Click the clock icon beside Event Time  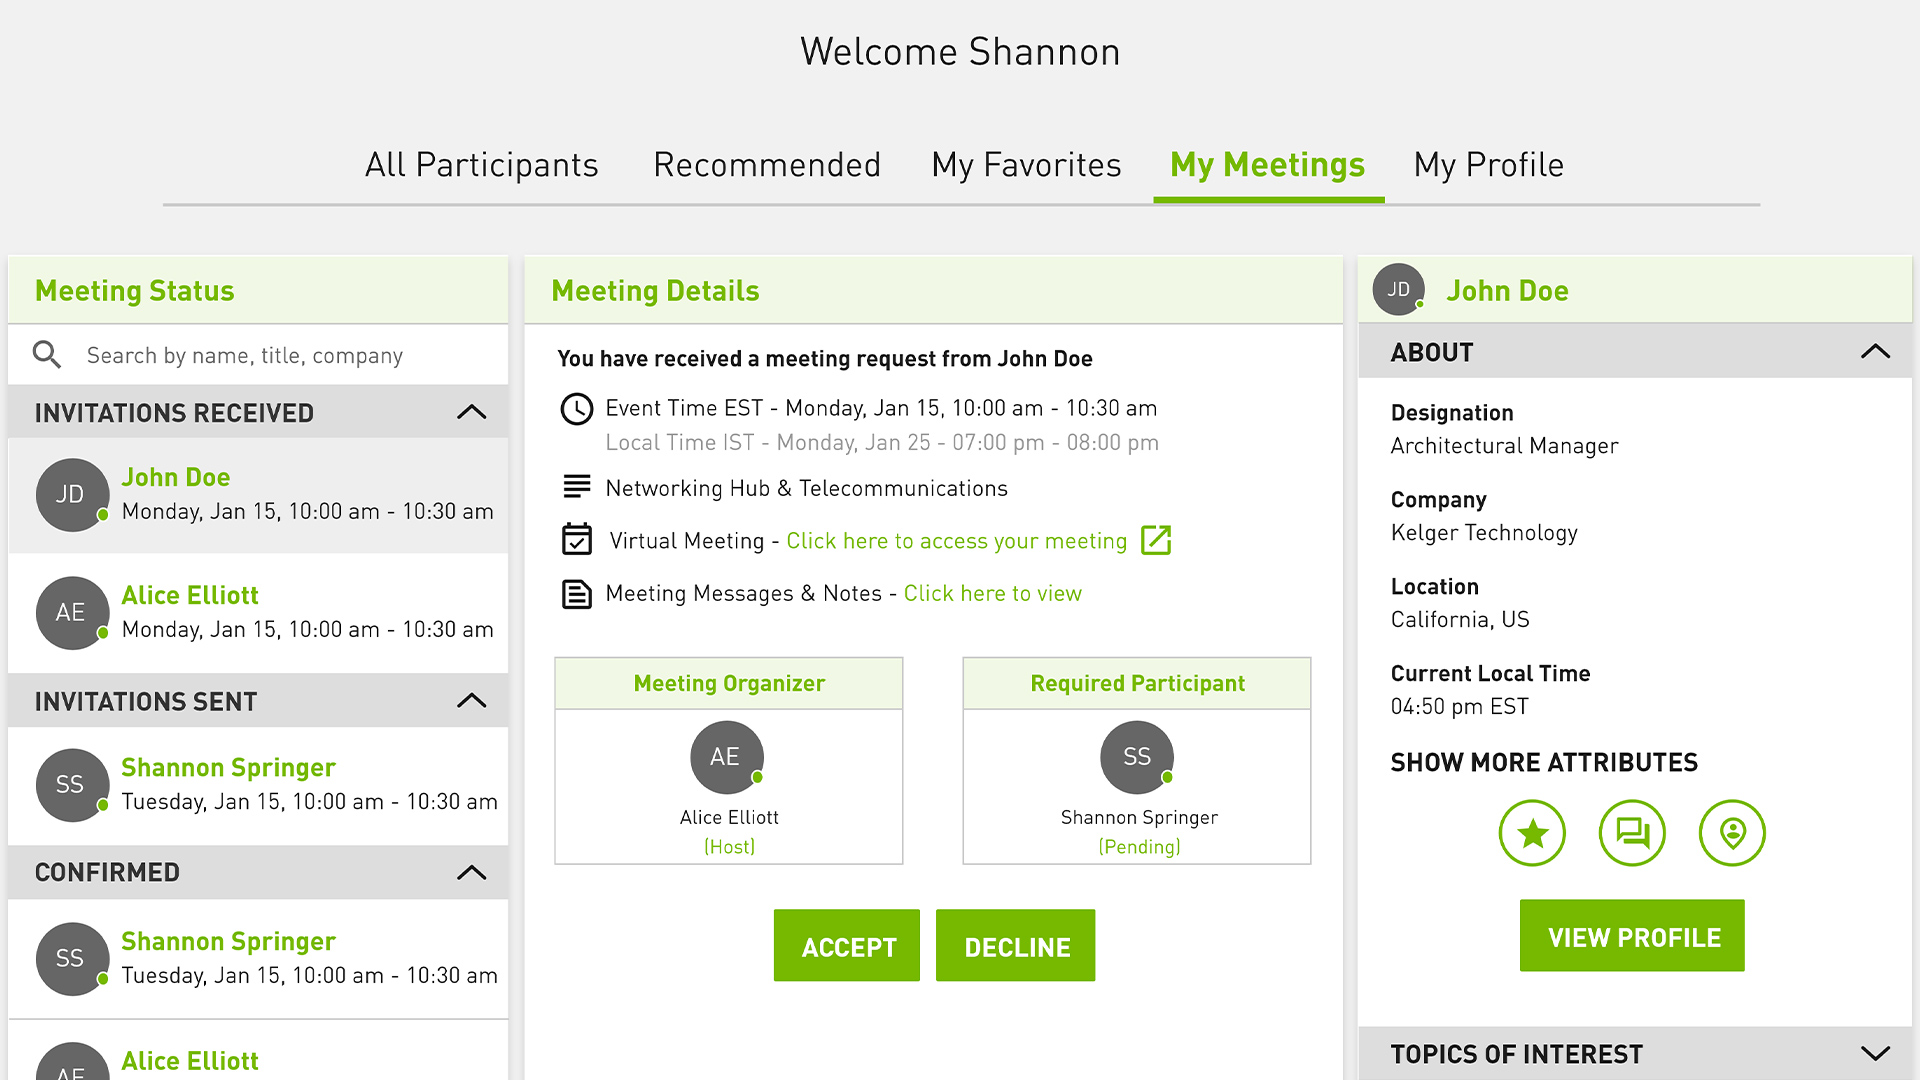[x=577, y=408]
